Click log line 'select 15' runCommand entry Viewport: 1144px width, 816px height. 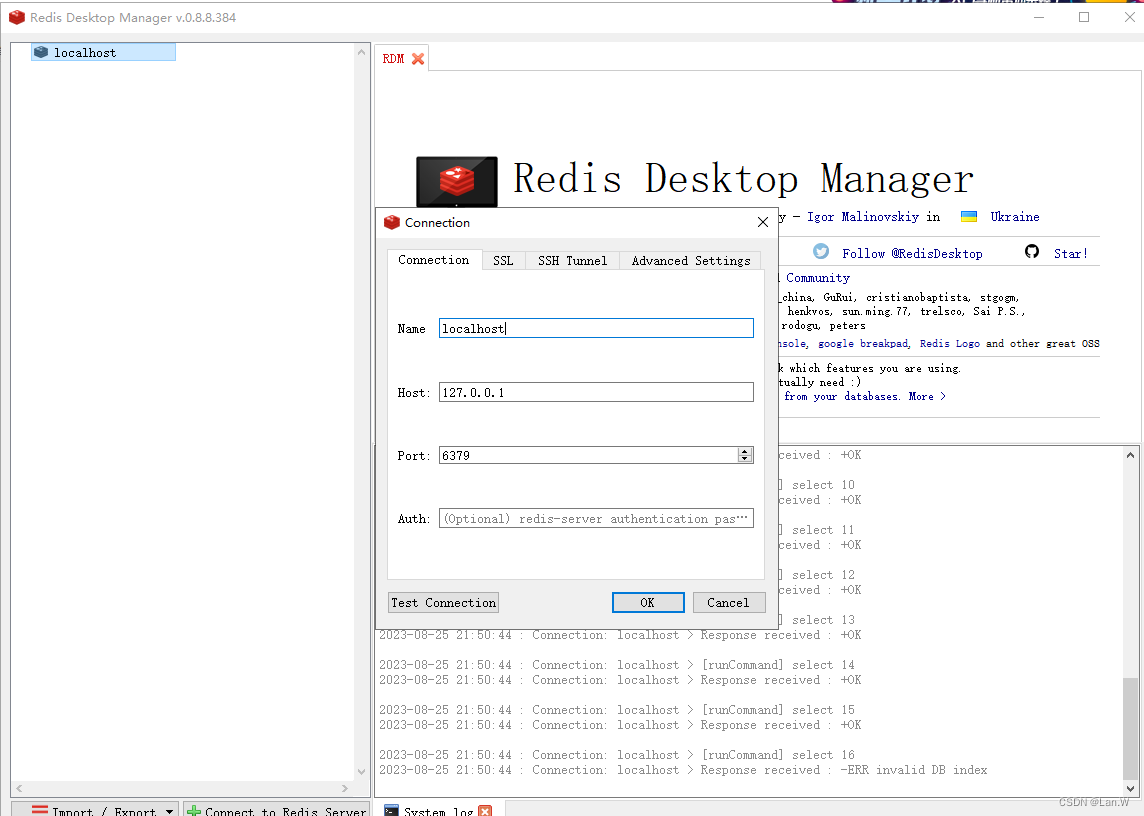(x=617, y=709)
